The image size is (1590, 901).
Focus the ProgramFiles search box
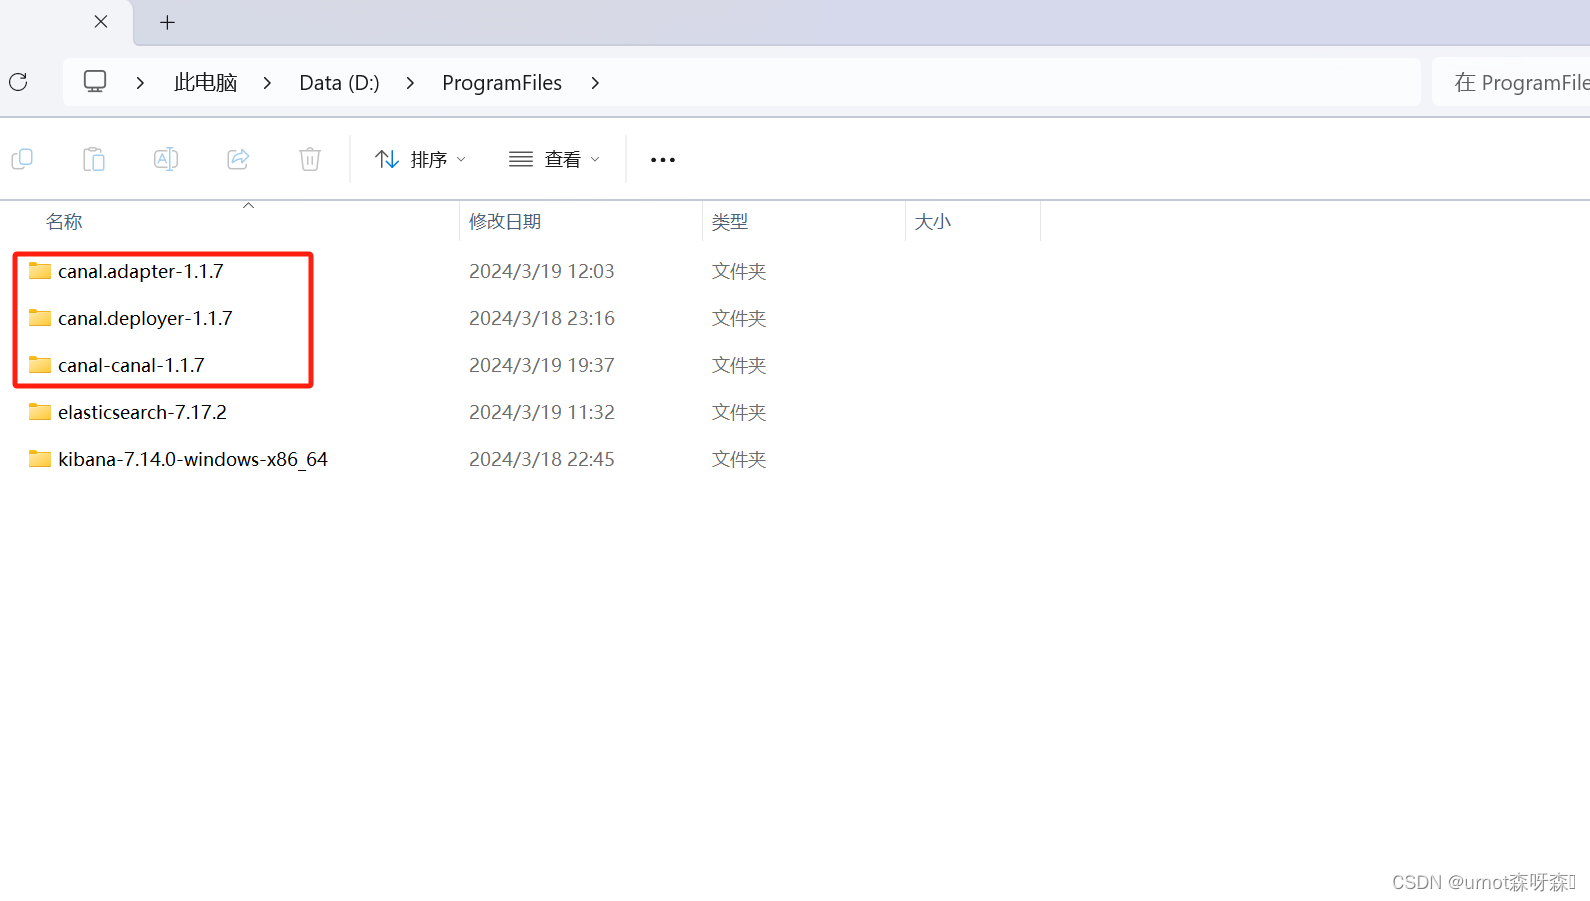point(1511,82)
